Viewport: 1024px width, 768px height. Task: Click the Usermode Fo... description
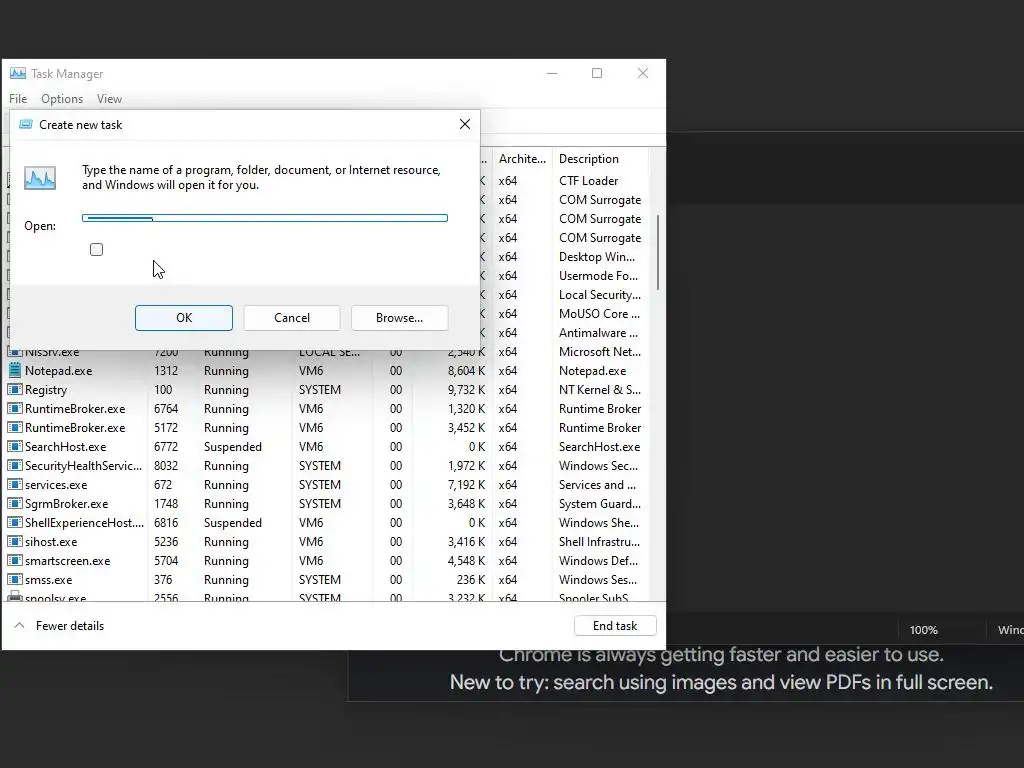click(598, 276)
